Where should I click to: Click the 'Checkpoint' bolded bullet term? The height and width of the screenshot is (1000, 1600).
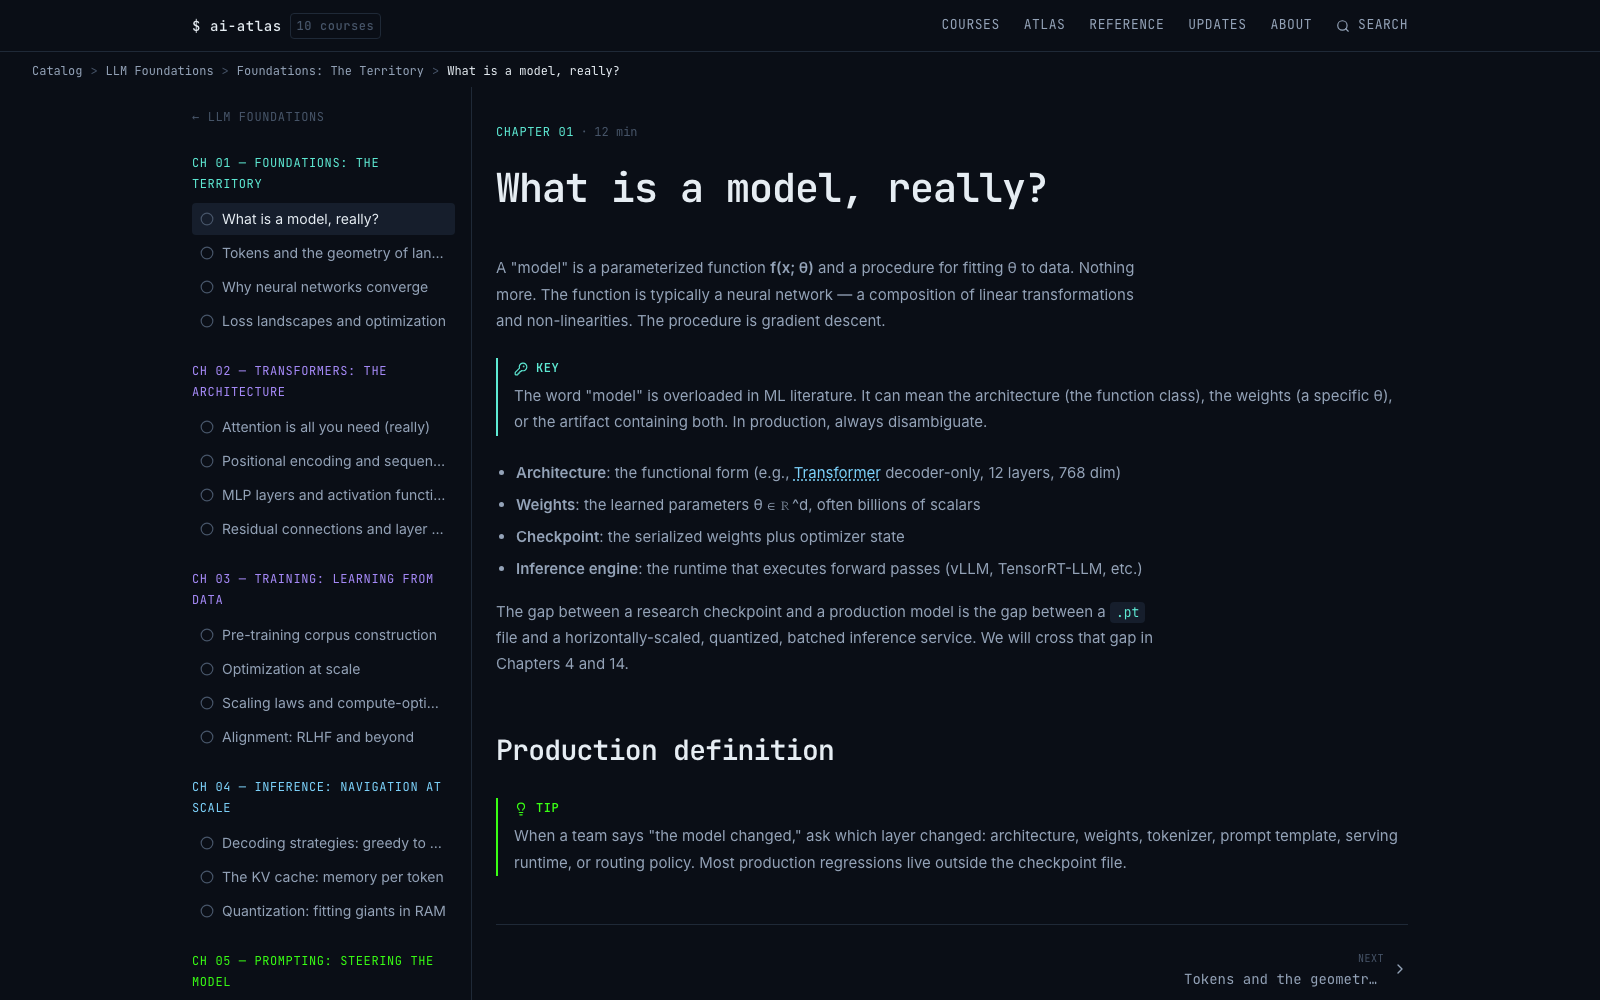[557, 537]
